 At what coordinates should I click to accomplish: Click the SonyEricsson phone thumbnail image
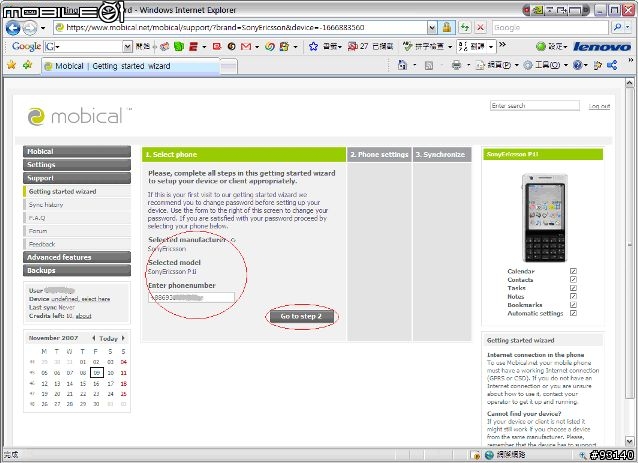point(544,218)
